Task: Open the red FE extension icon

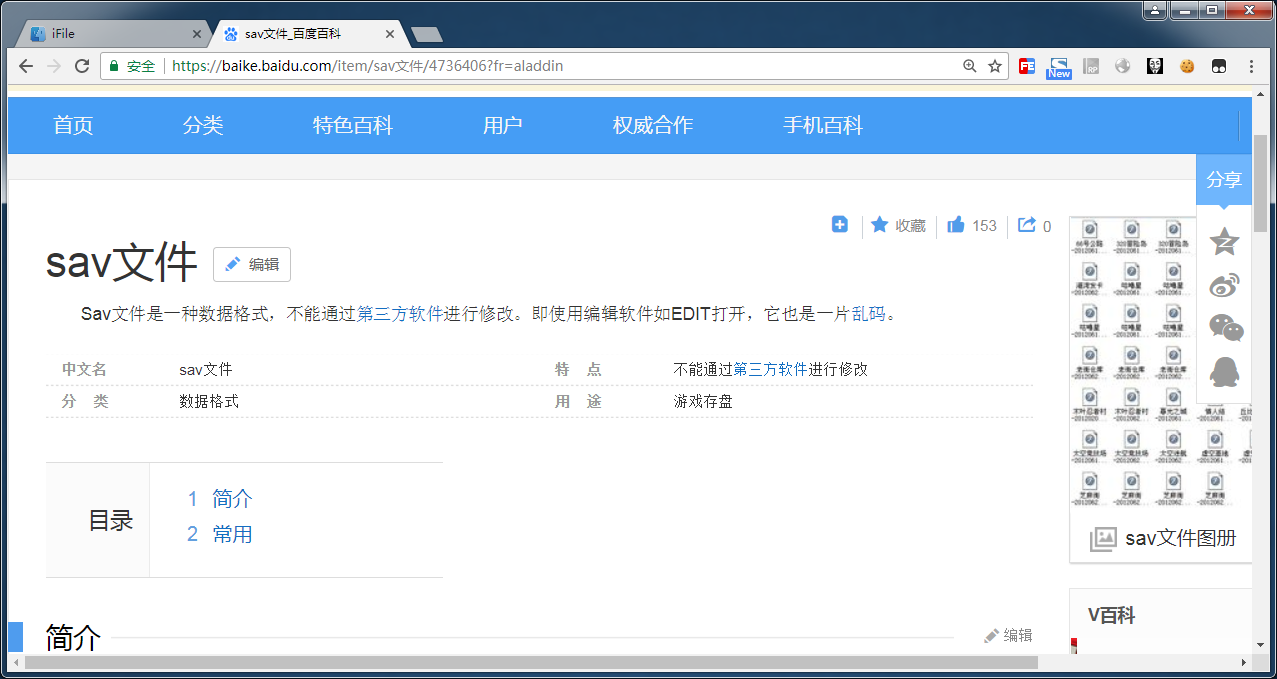Action: (1027, 66)
